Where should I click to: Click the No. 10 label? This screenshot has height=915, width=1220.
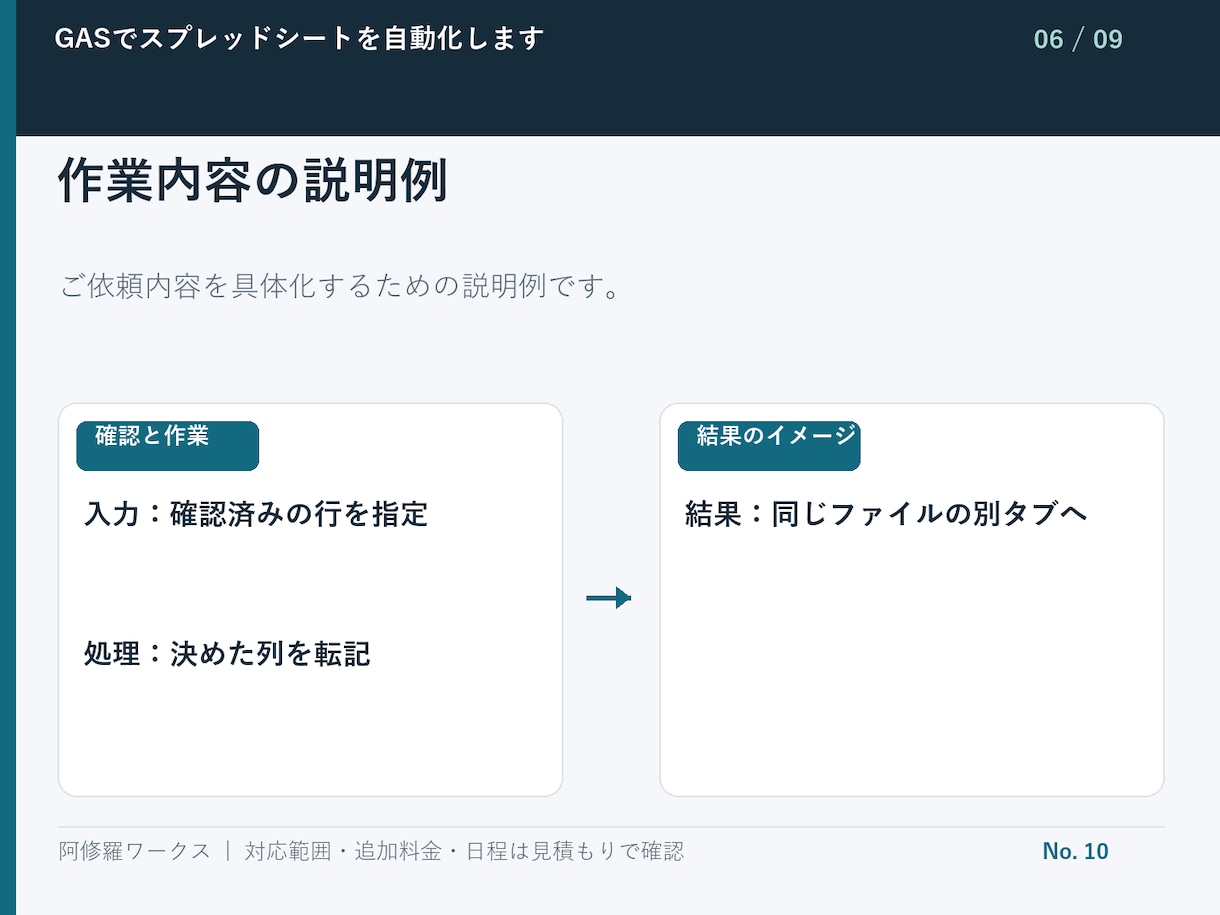tap(1075, 851)
